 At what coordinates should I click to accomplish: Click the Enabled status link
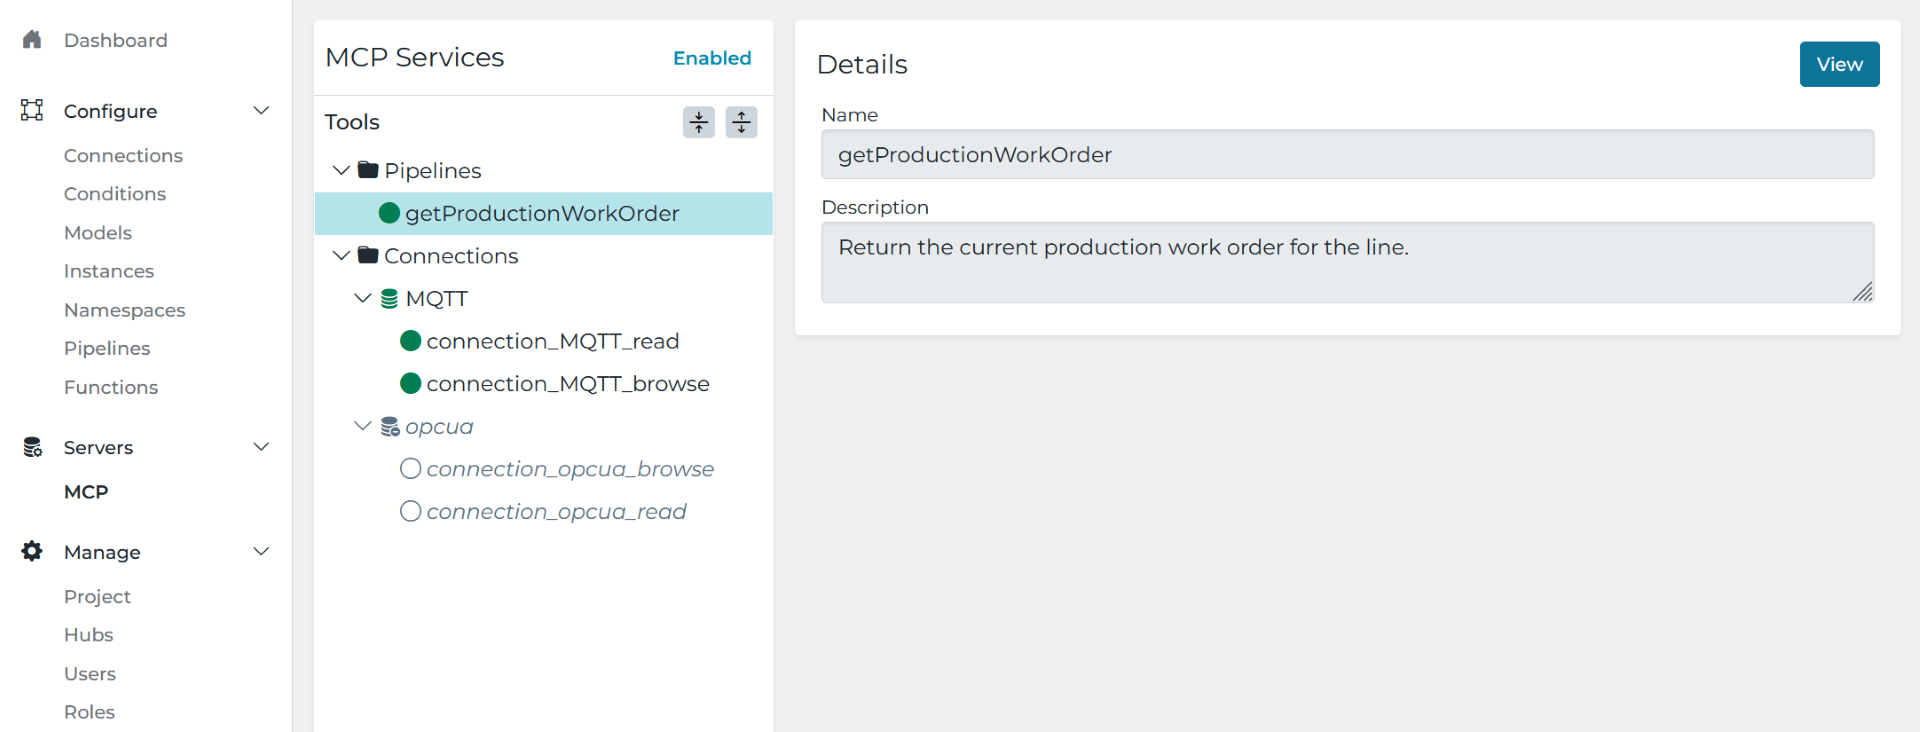711,58
